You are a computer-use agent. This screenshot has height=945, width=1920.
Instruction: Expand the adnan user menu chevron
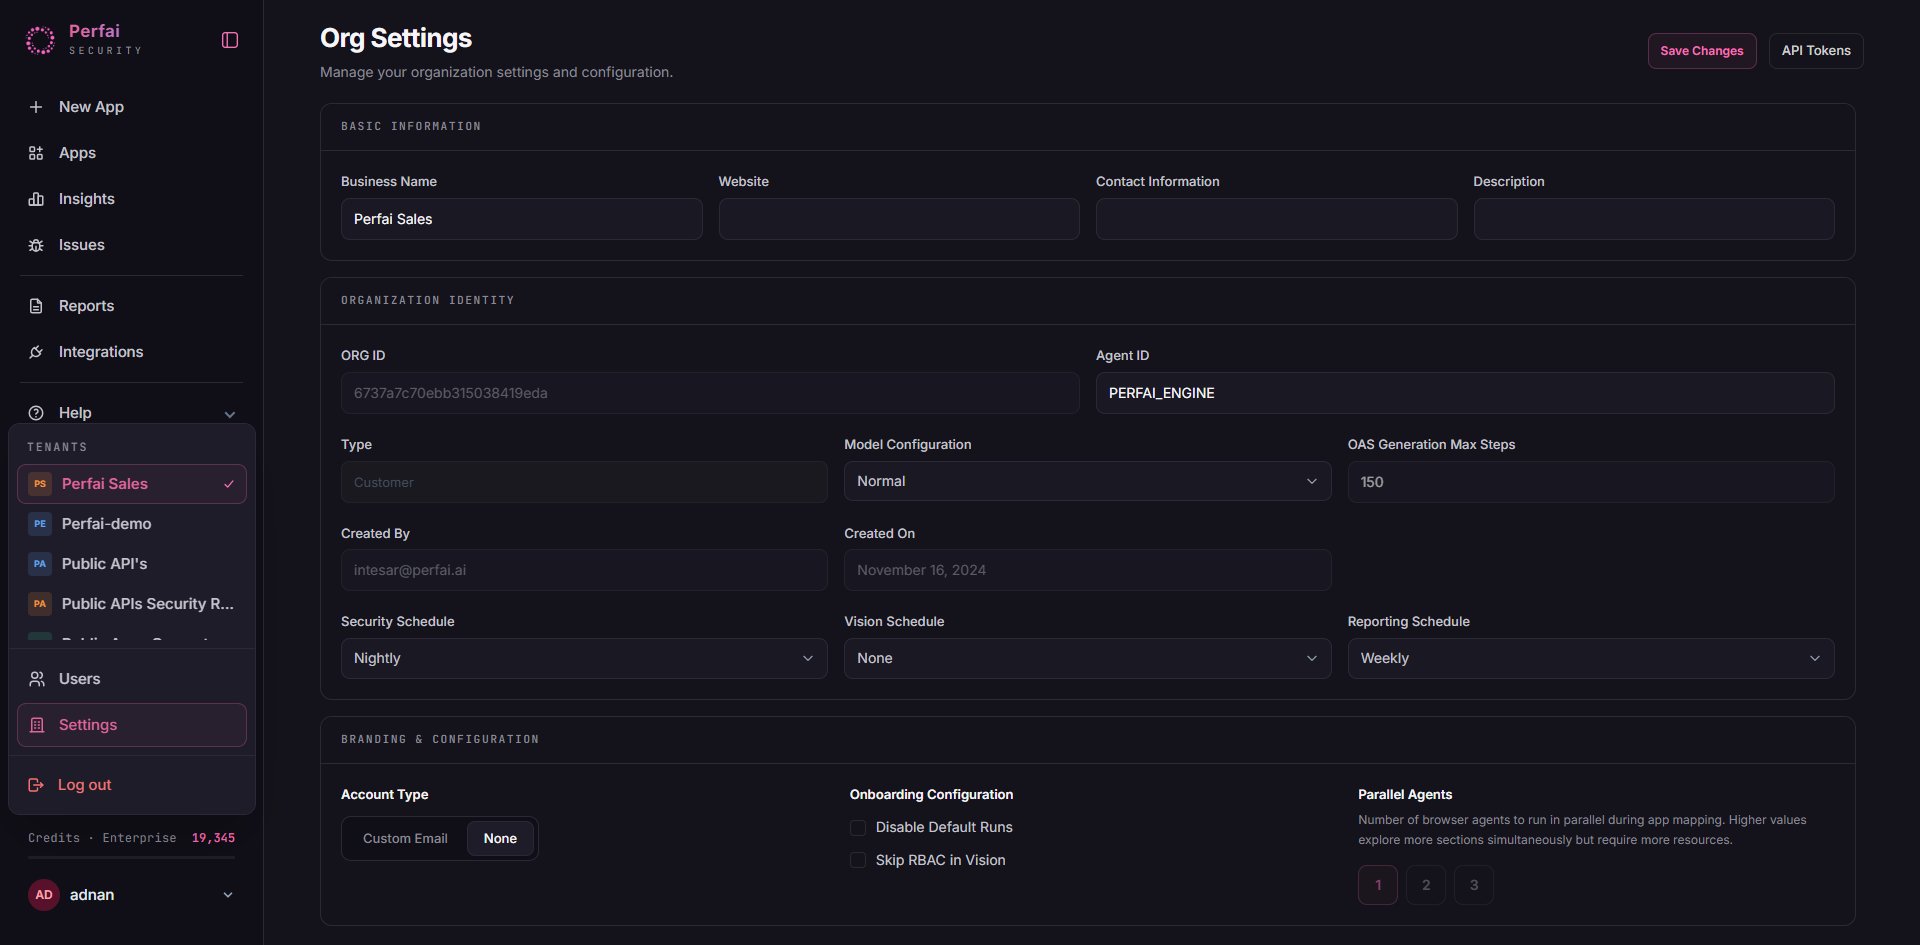click(x=228, y=895)
